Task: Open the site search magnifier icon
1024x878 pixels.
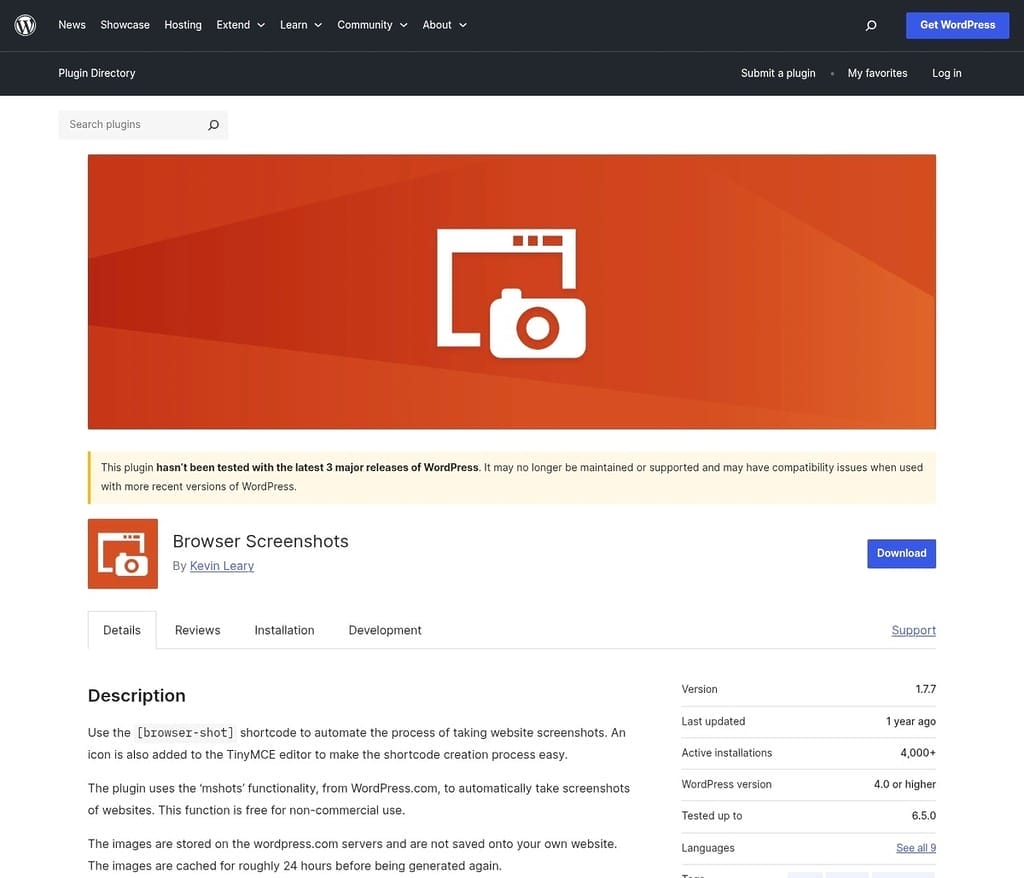Action: pyautogui.click(x=870, y=25)
